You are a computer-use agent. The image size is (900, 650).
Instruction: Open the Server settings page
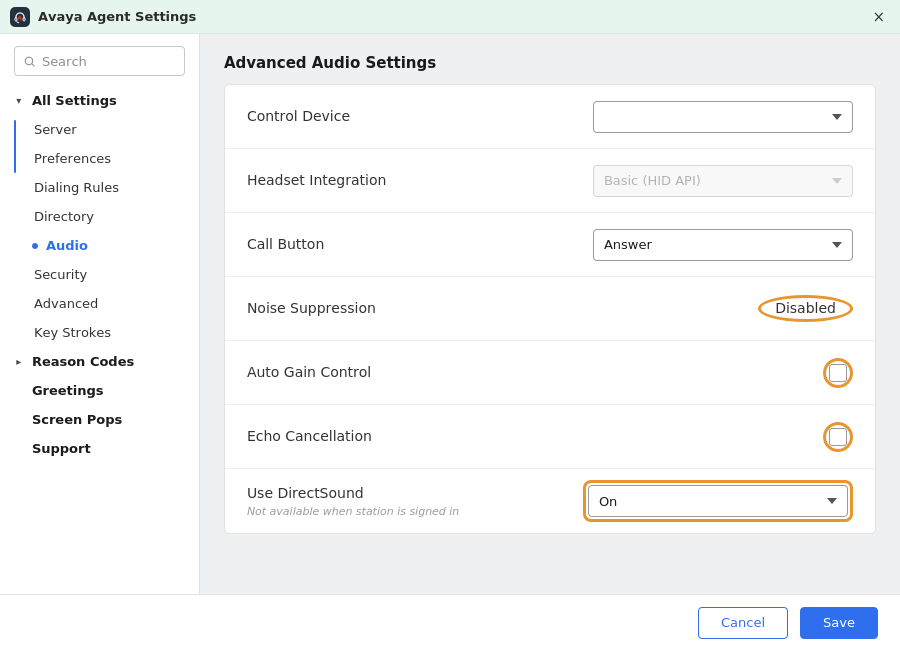pyautogui.click(x=55, y=130)
